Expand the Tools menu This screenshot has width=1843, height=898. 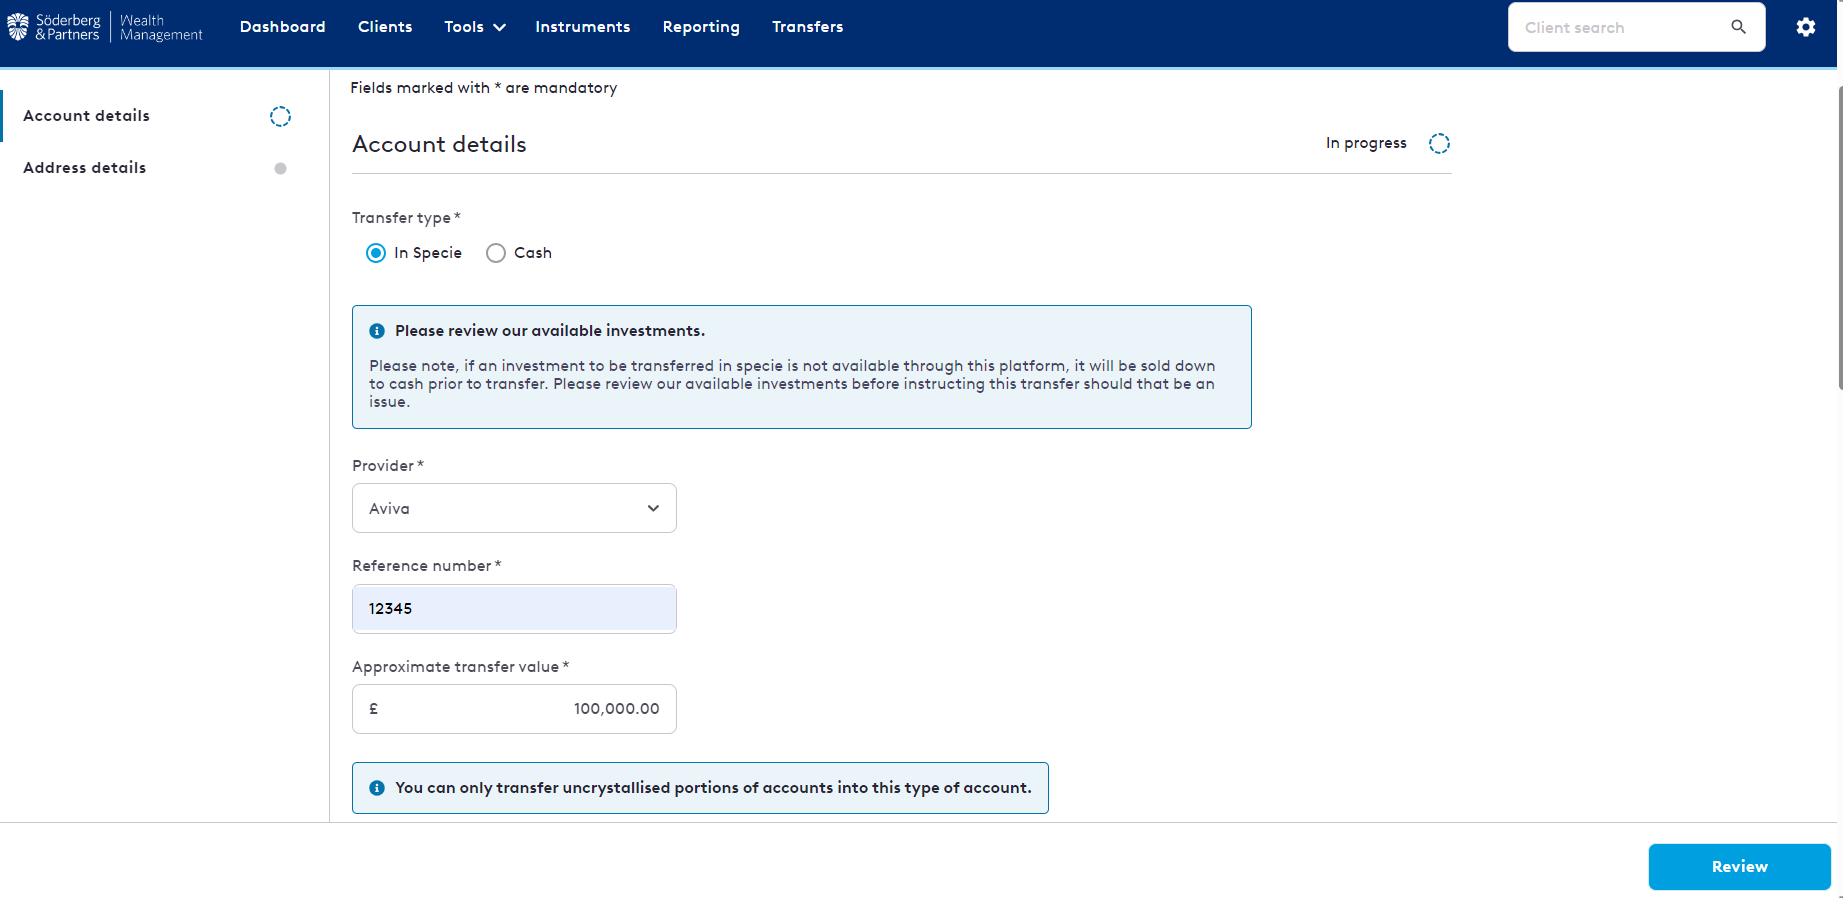coord(475,27)
